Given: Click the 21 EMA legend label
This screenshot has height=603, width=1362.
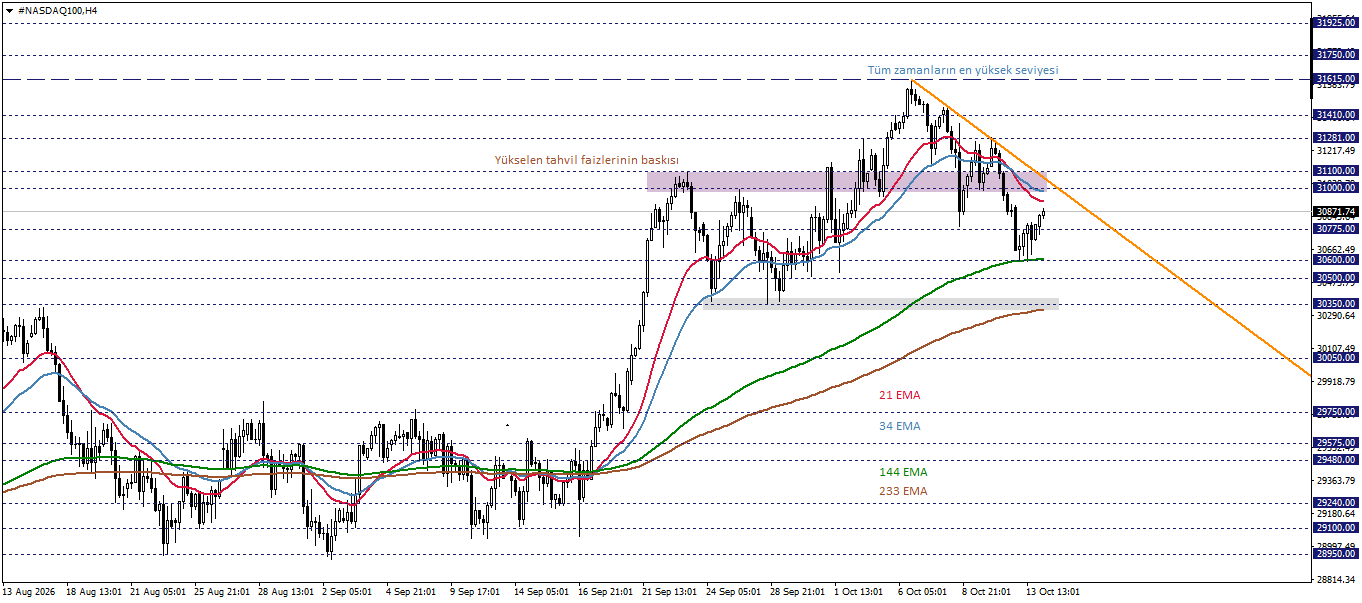Looking at the screenshot, I should coord(900,395).
